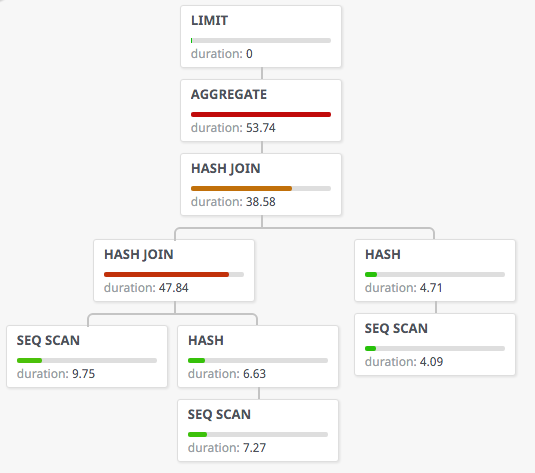The height and width of the screenshot is (473, 535).
Task: Click the red AGGREGATE duration bar
Action: click(261, 114)
